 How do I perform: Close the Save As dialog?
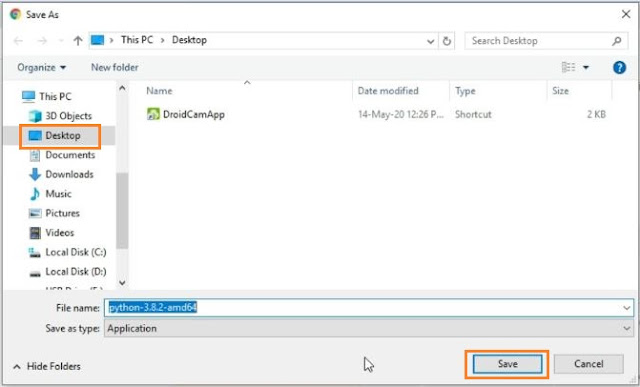626,14
